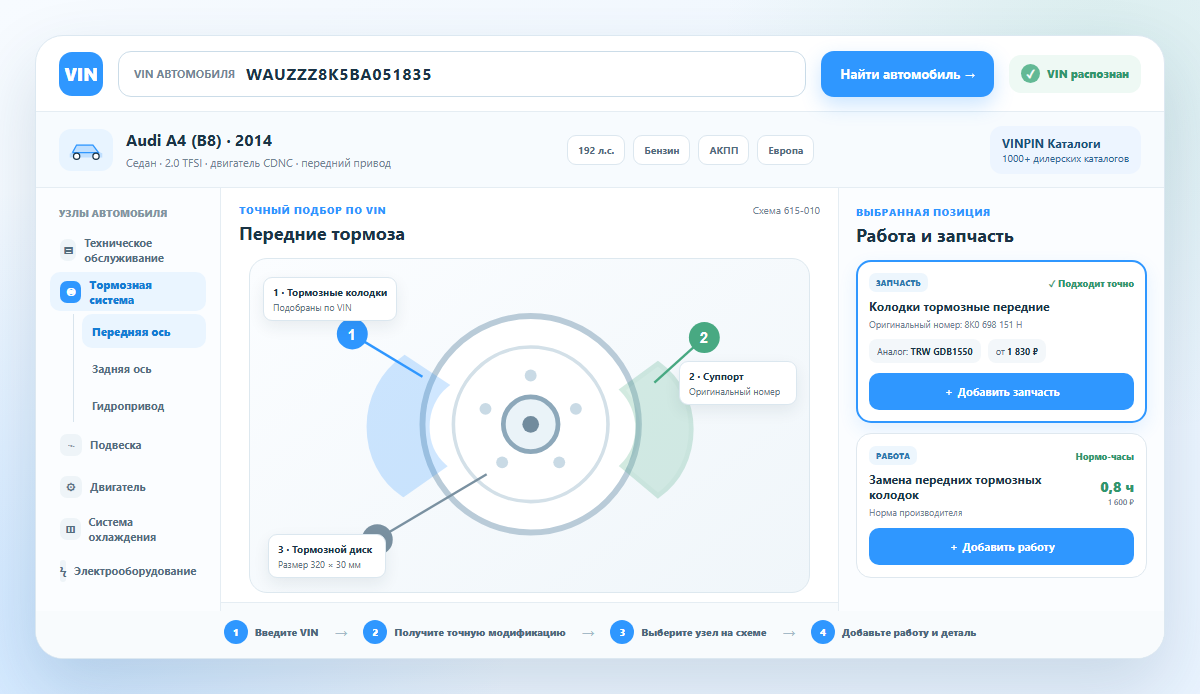This screenshot has height=694, width=1200.
Task: Click step 3 Выберите узел на схеме
Action: (x=690, y=633)
